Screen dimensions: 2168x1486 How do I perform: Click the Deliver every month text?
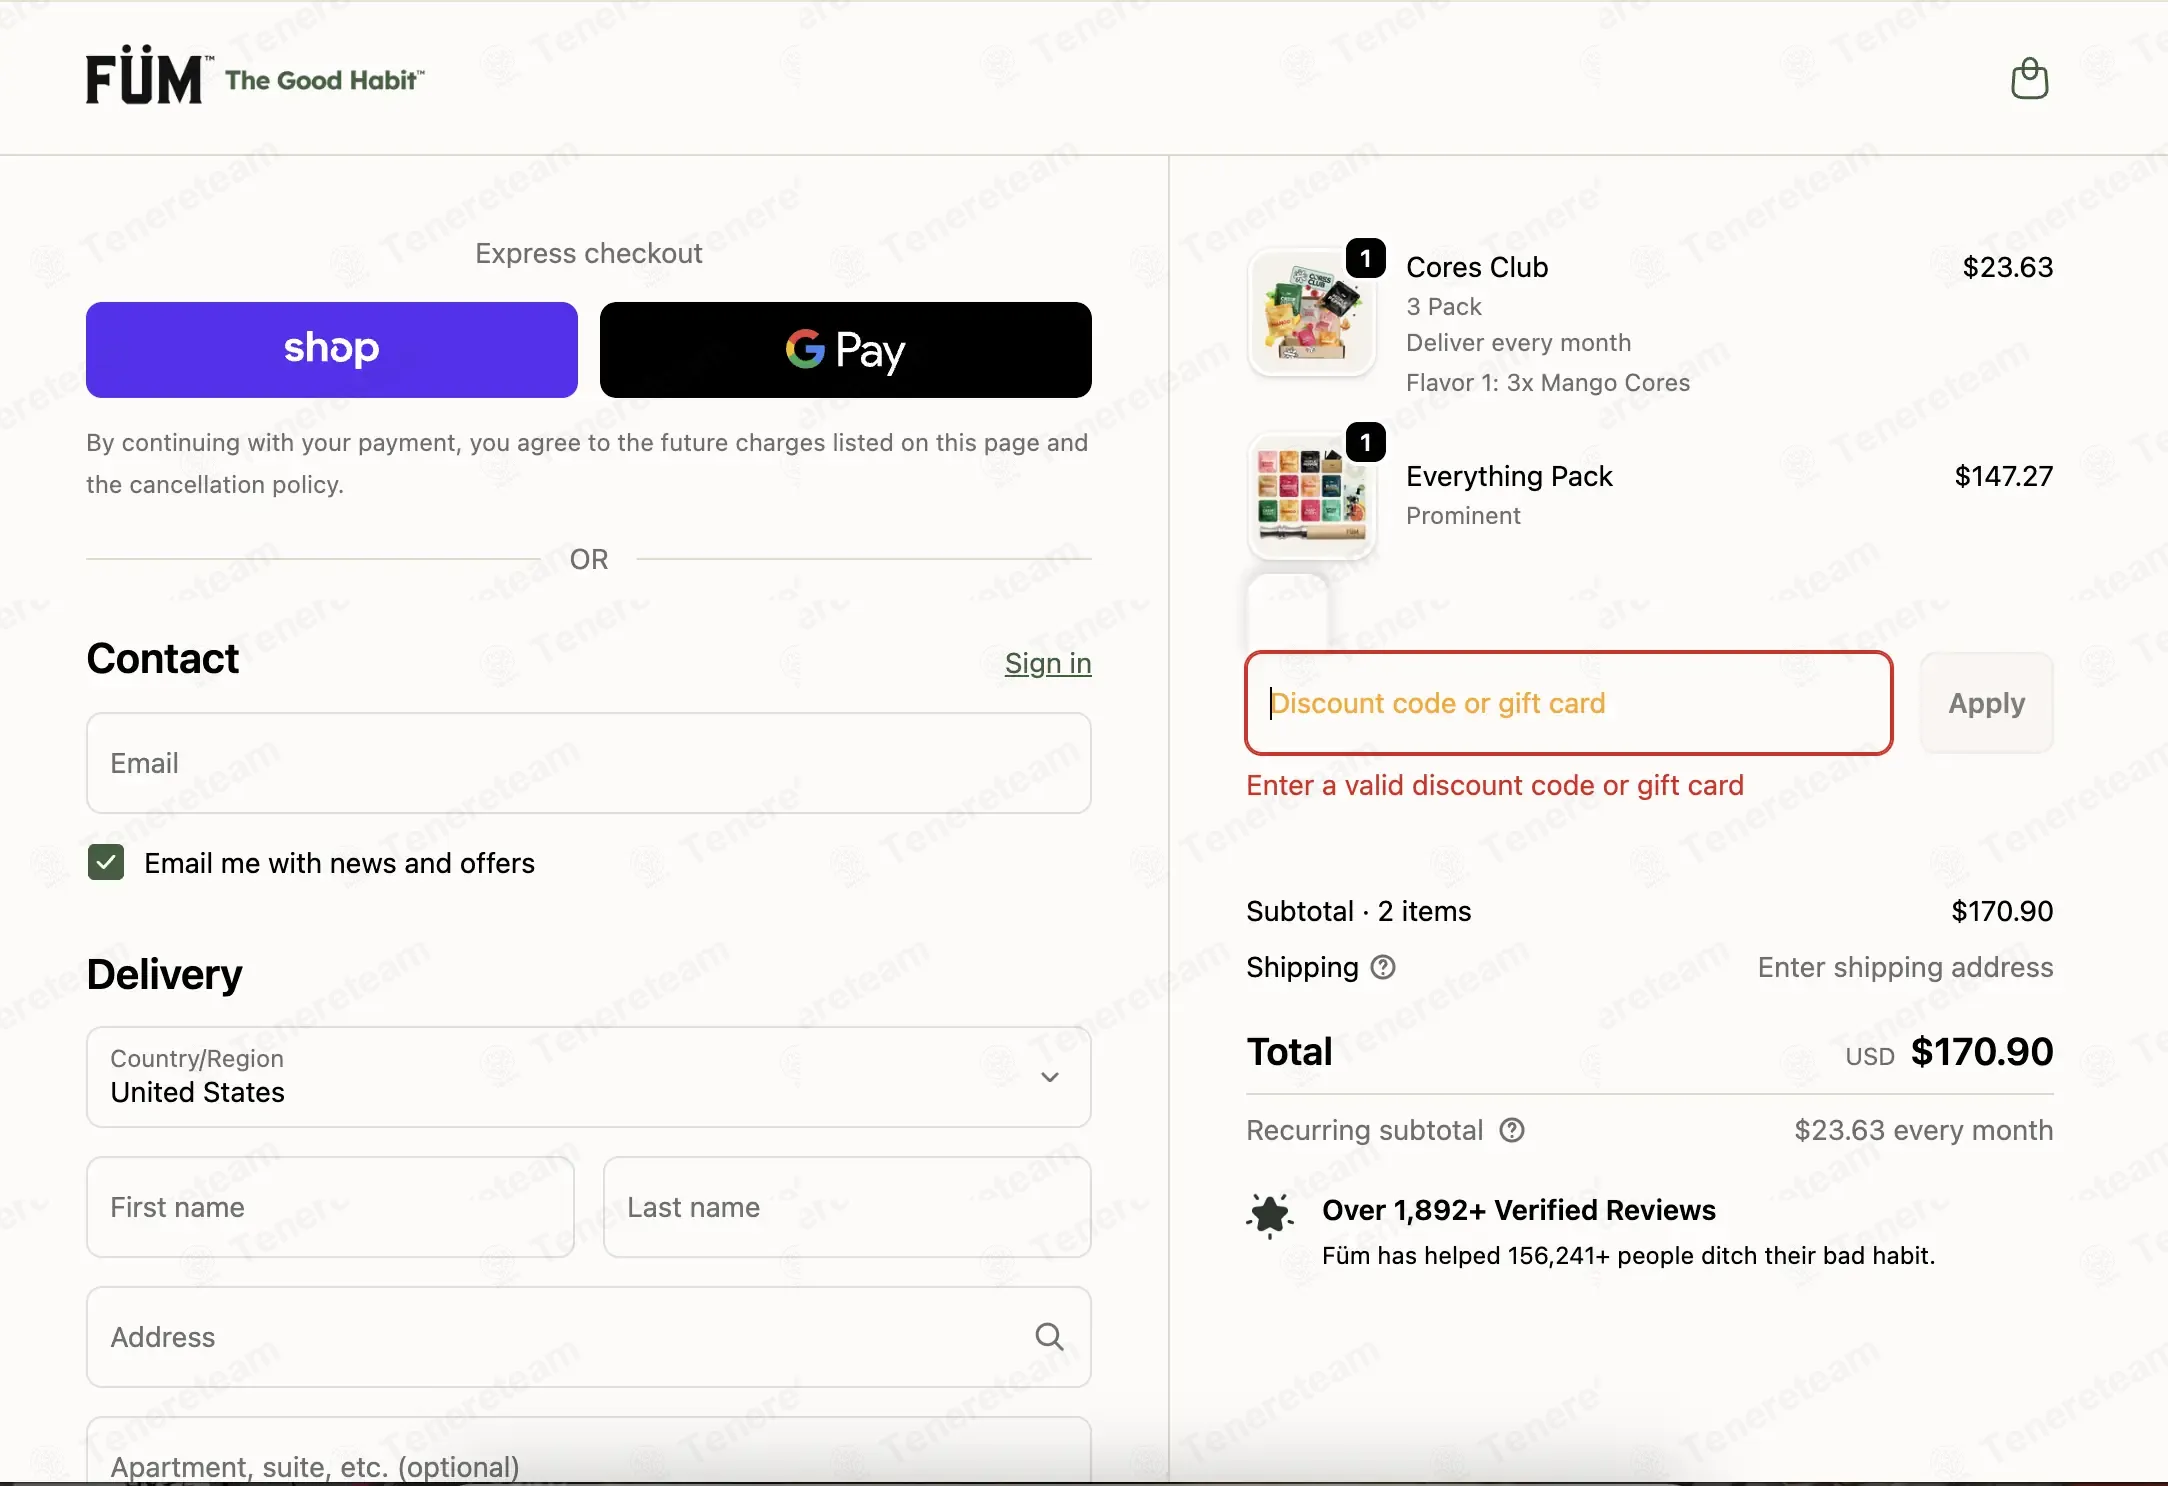point(1519,343)
